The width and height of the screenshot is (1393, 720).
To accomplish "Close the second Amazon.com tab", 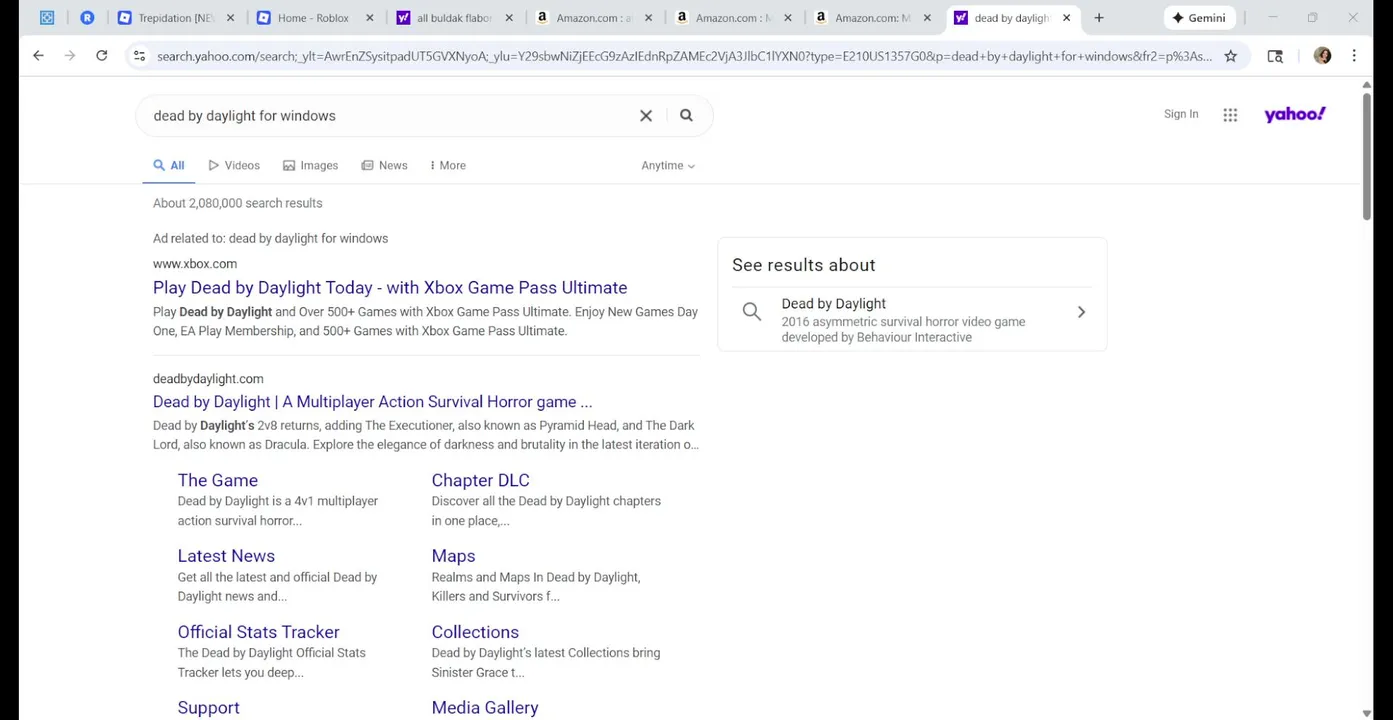I will click(788, 18).
